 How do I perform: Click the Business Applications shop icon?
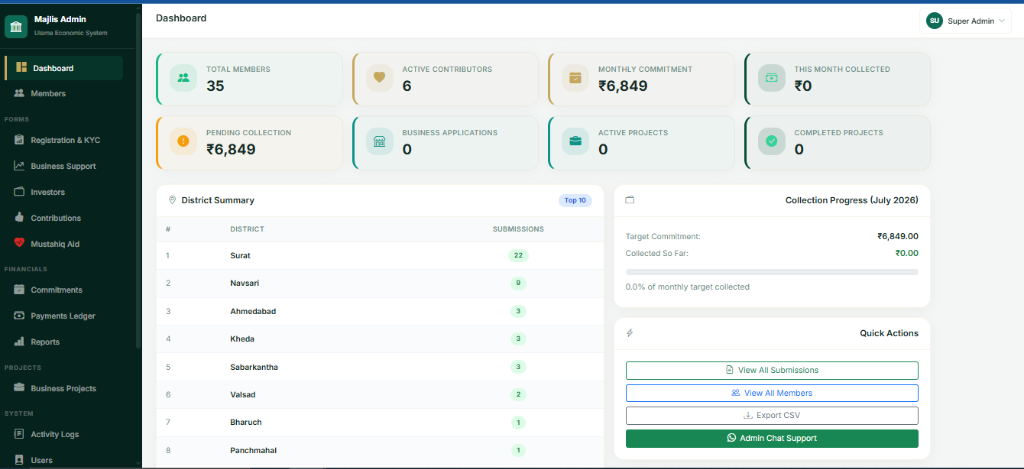[379, 141]
